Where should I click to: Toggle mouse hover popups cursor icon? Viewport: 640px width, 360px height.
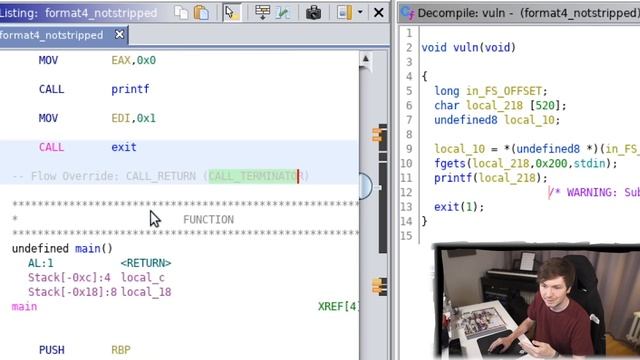coord(232,13)
